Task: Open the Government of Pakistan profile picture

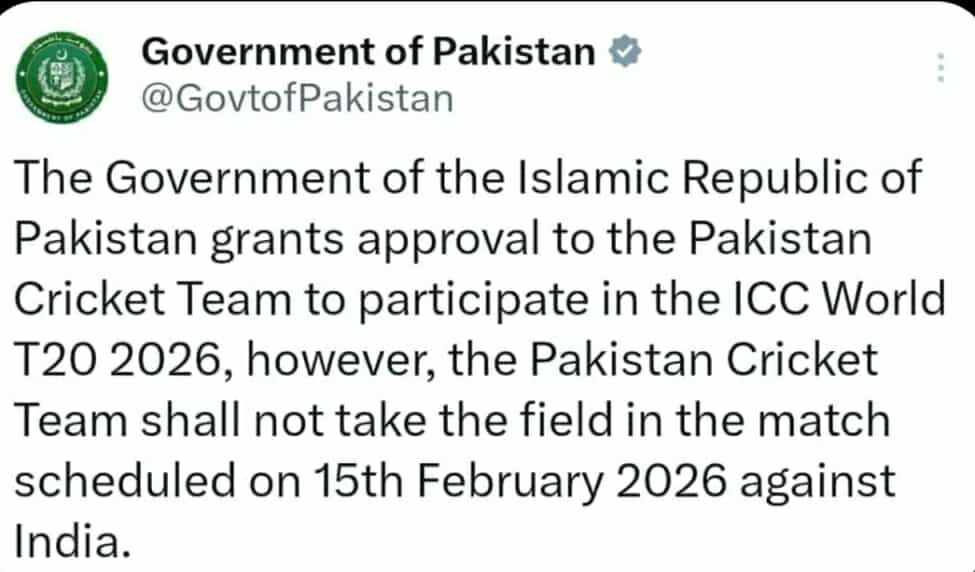Action: point(63,75)
